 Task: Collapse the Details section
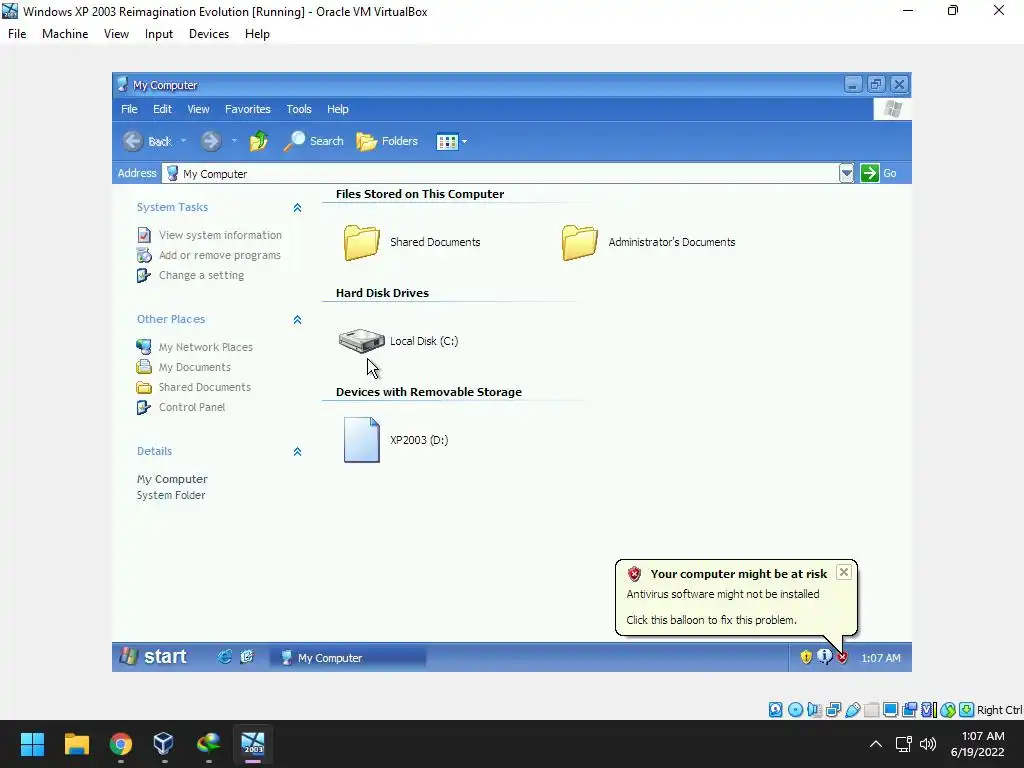point(297,452)
